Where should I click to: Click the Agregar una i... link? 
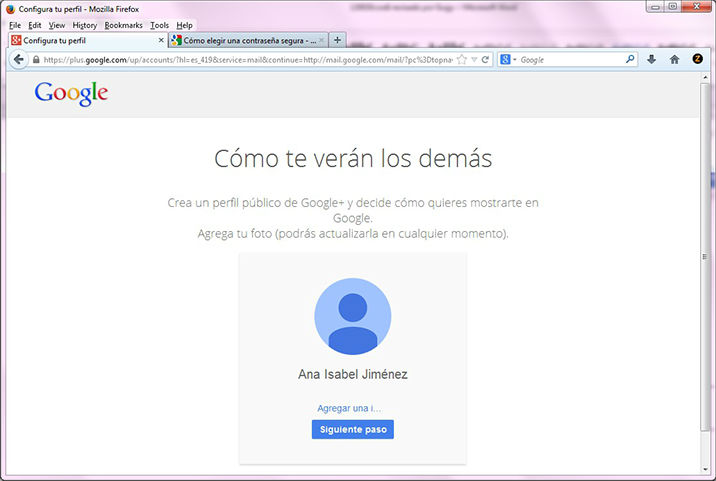[349, 408]
